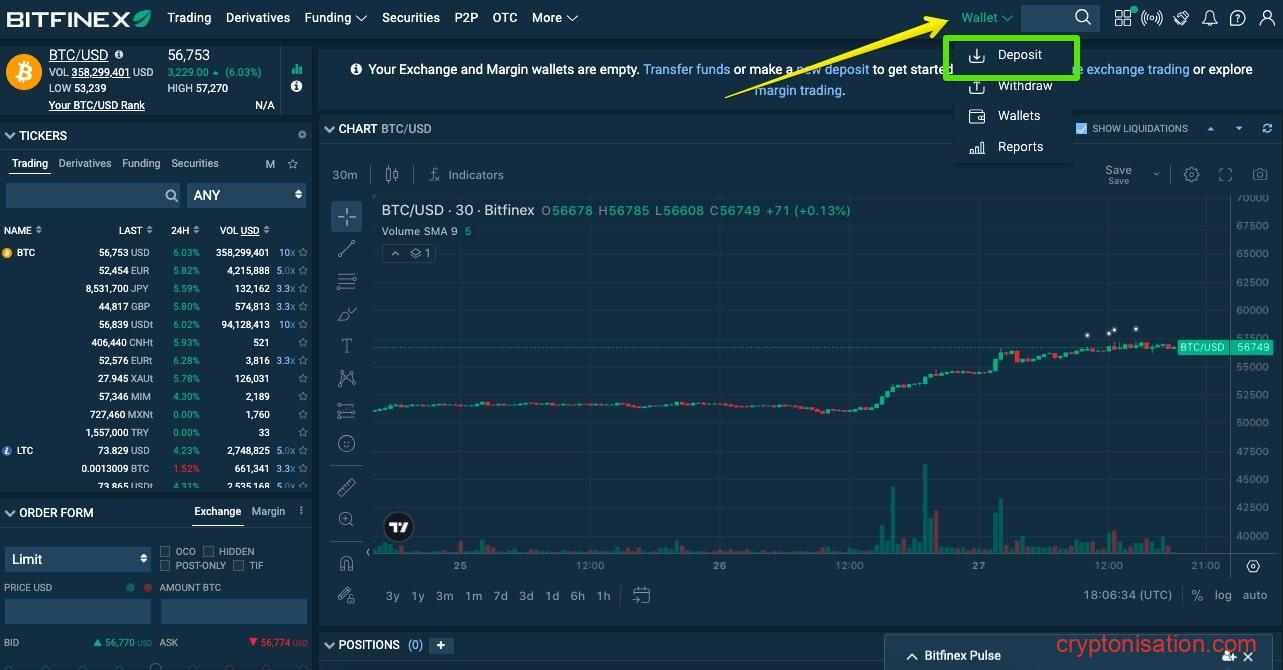The width and height of the screenshot is (1283, 670).
Task: Take chart snapshot with camera icon
Action: (1260, 175)
